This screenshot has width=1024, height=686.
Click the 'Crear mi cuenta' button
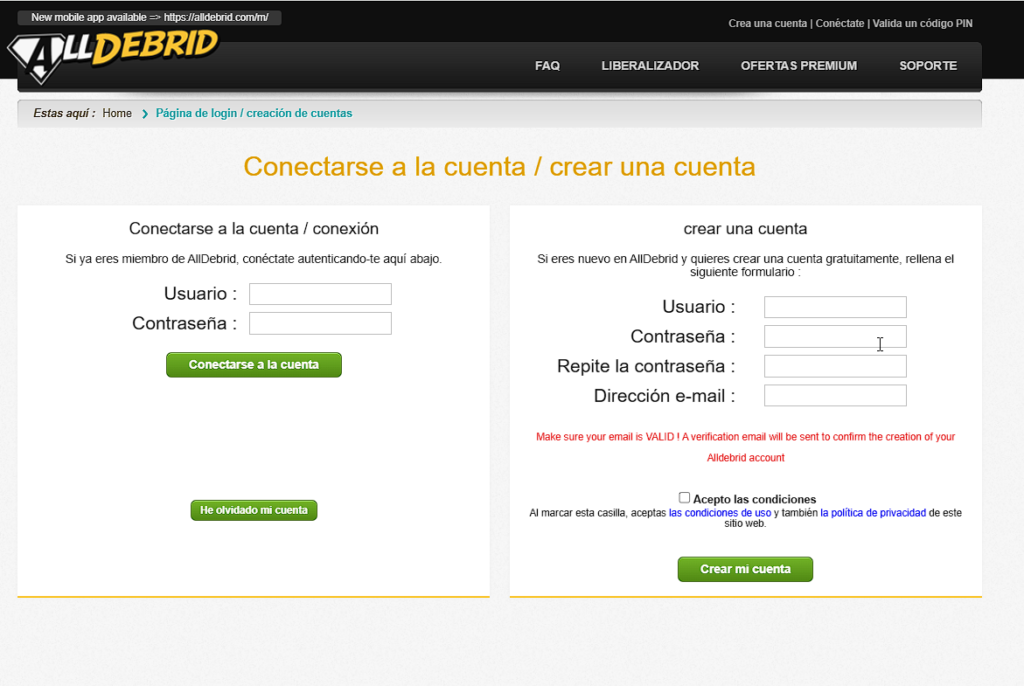click(745, 569)
